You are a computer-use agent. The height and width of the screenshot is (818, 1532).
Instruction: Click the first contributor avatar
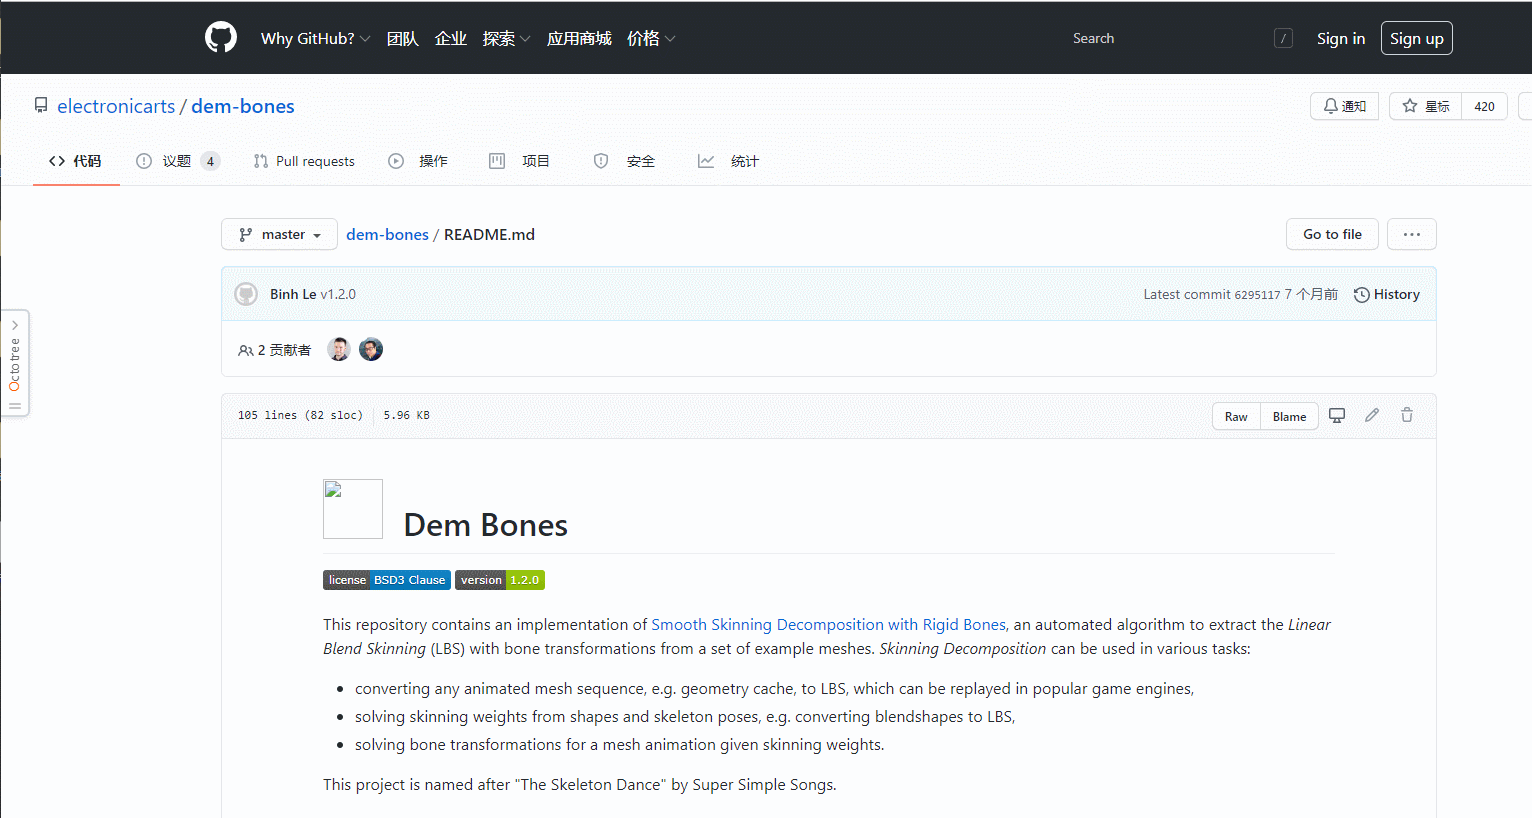tap(339, 349)
